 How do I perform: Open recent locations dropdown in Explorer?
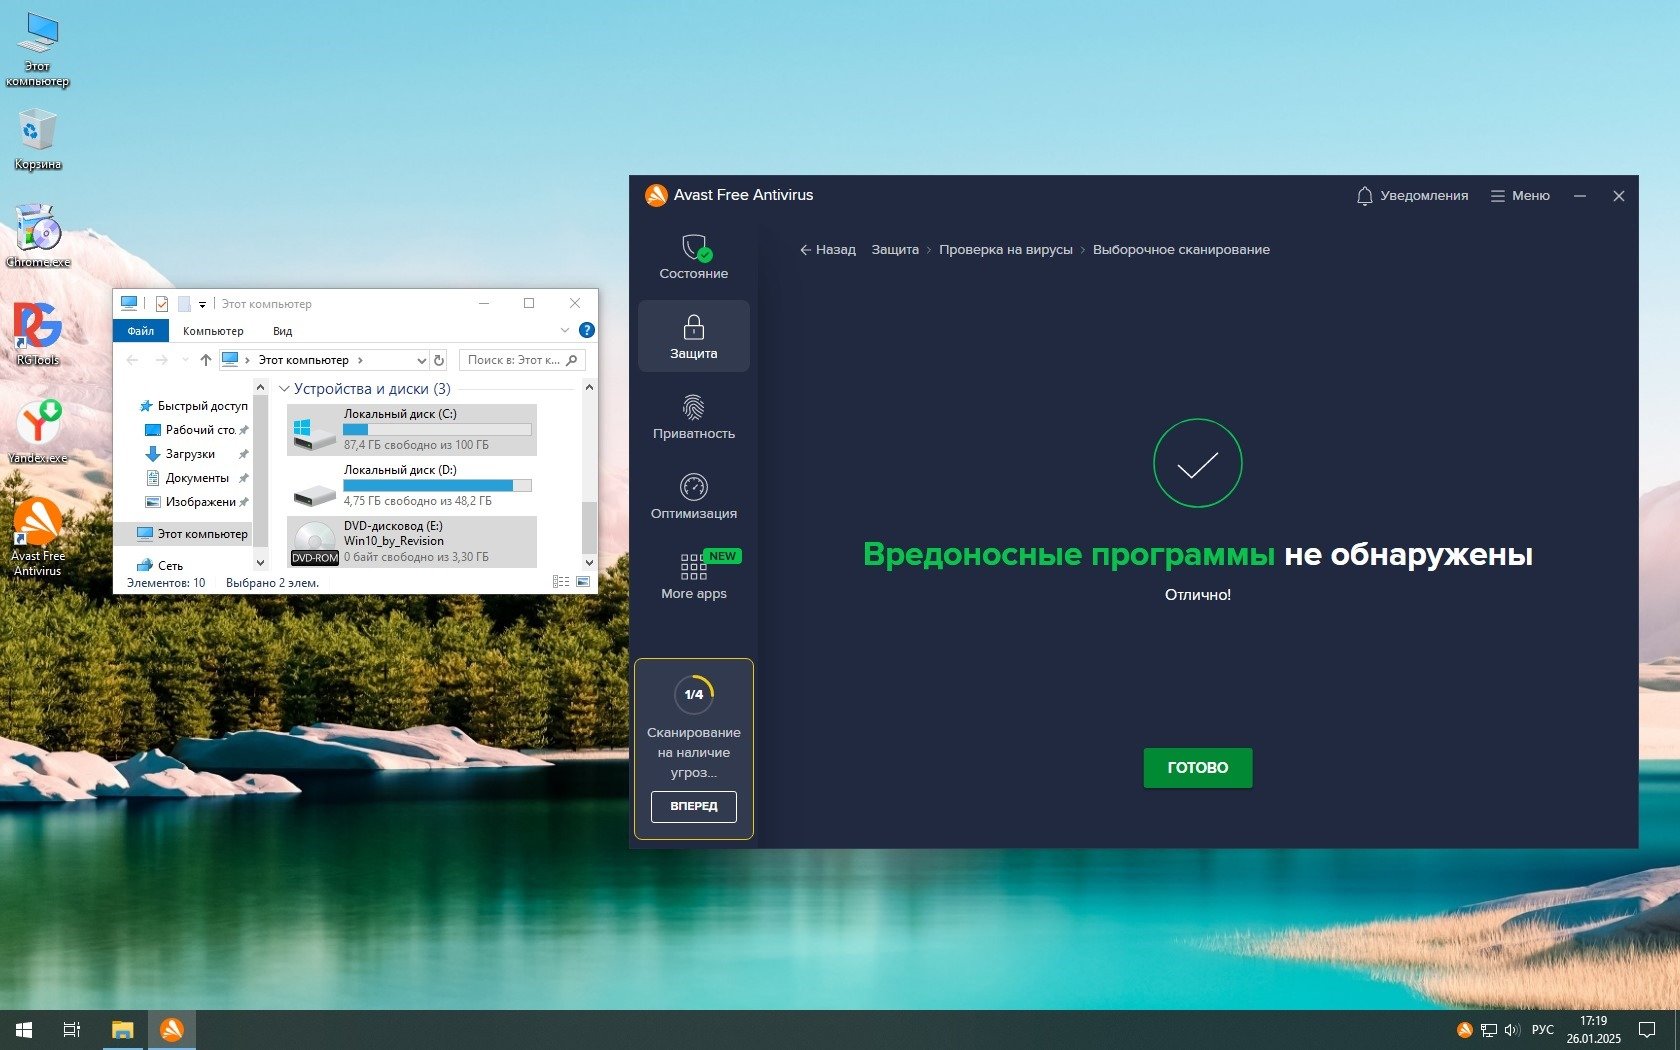185,360
